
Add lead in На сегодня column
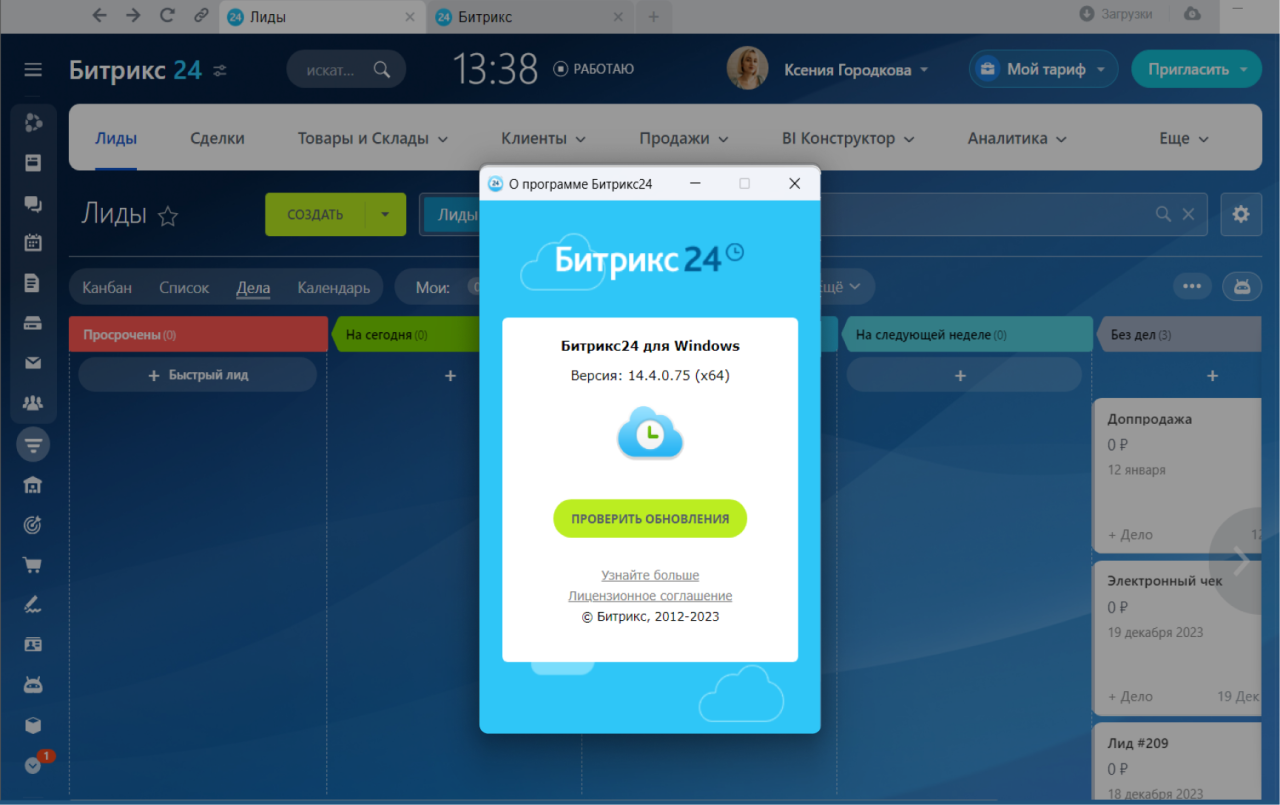pyautogui.click(x=450, y=376)
